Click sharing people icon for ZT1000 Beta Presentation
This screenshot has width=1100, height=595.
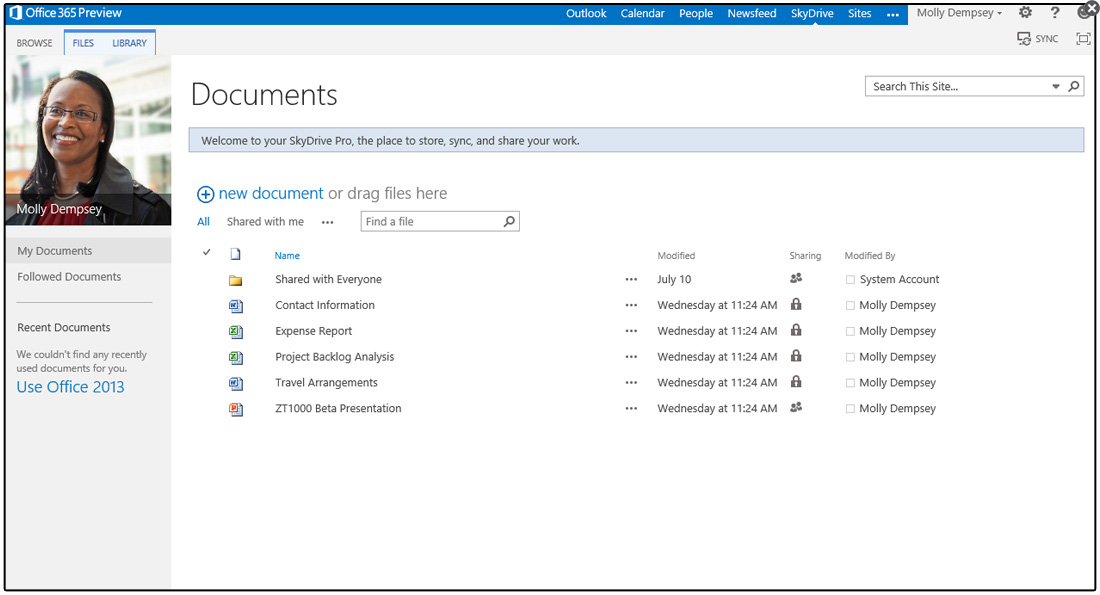(x=796, y=407)
